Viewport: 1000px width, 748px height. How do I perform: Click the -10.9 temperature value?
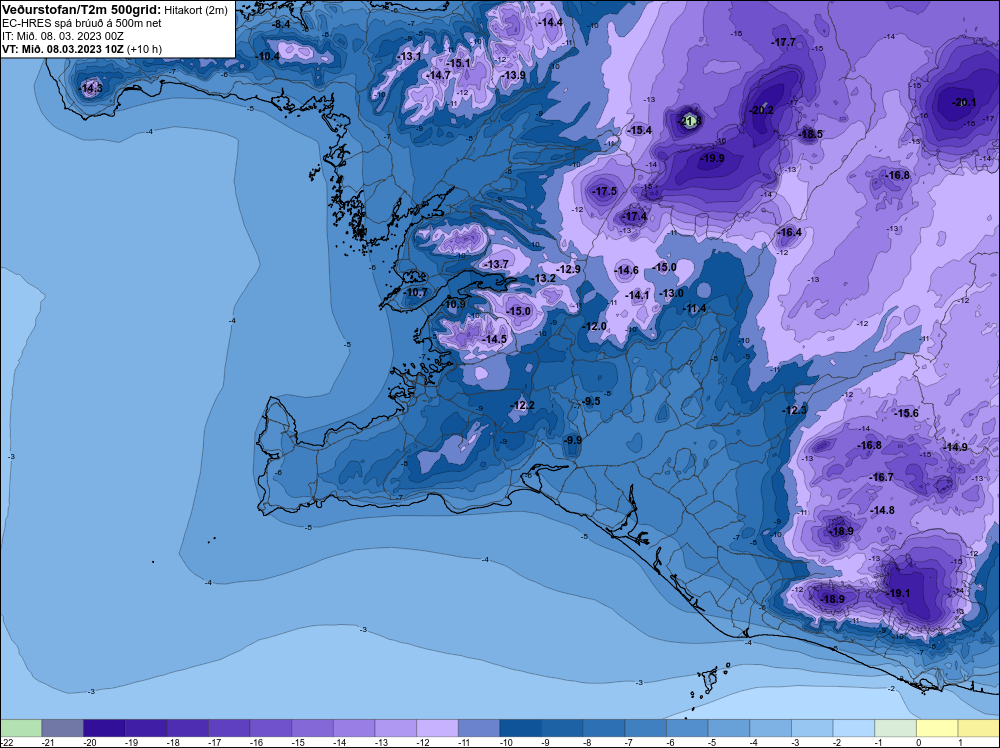[455, 304]
